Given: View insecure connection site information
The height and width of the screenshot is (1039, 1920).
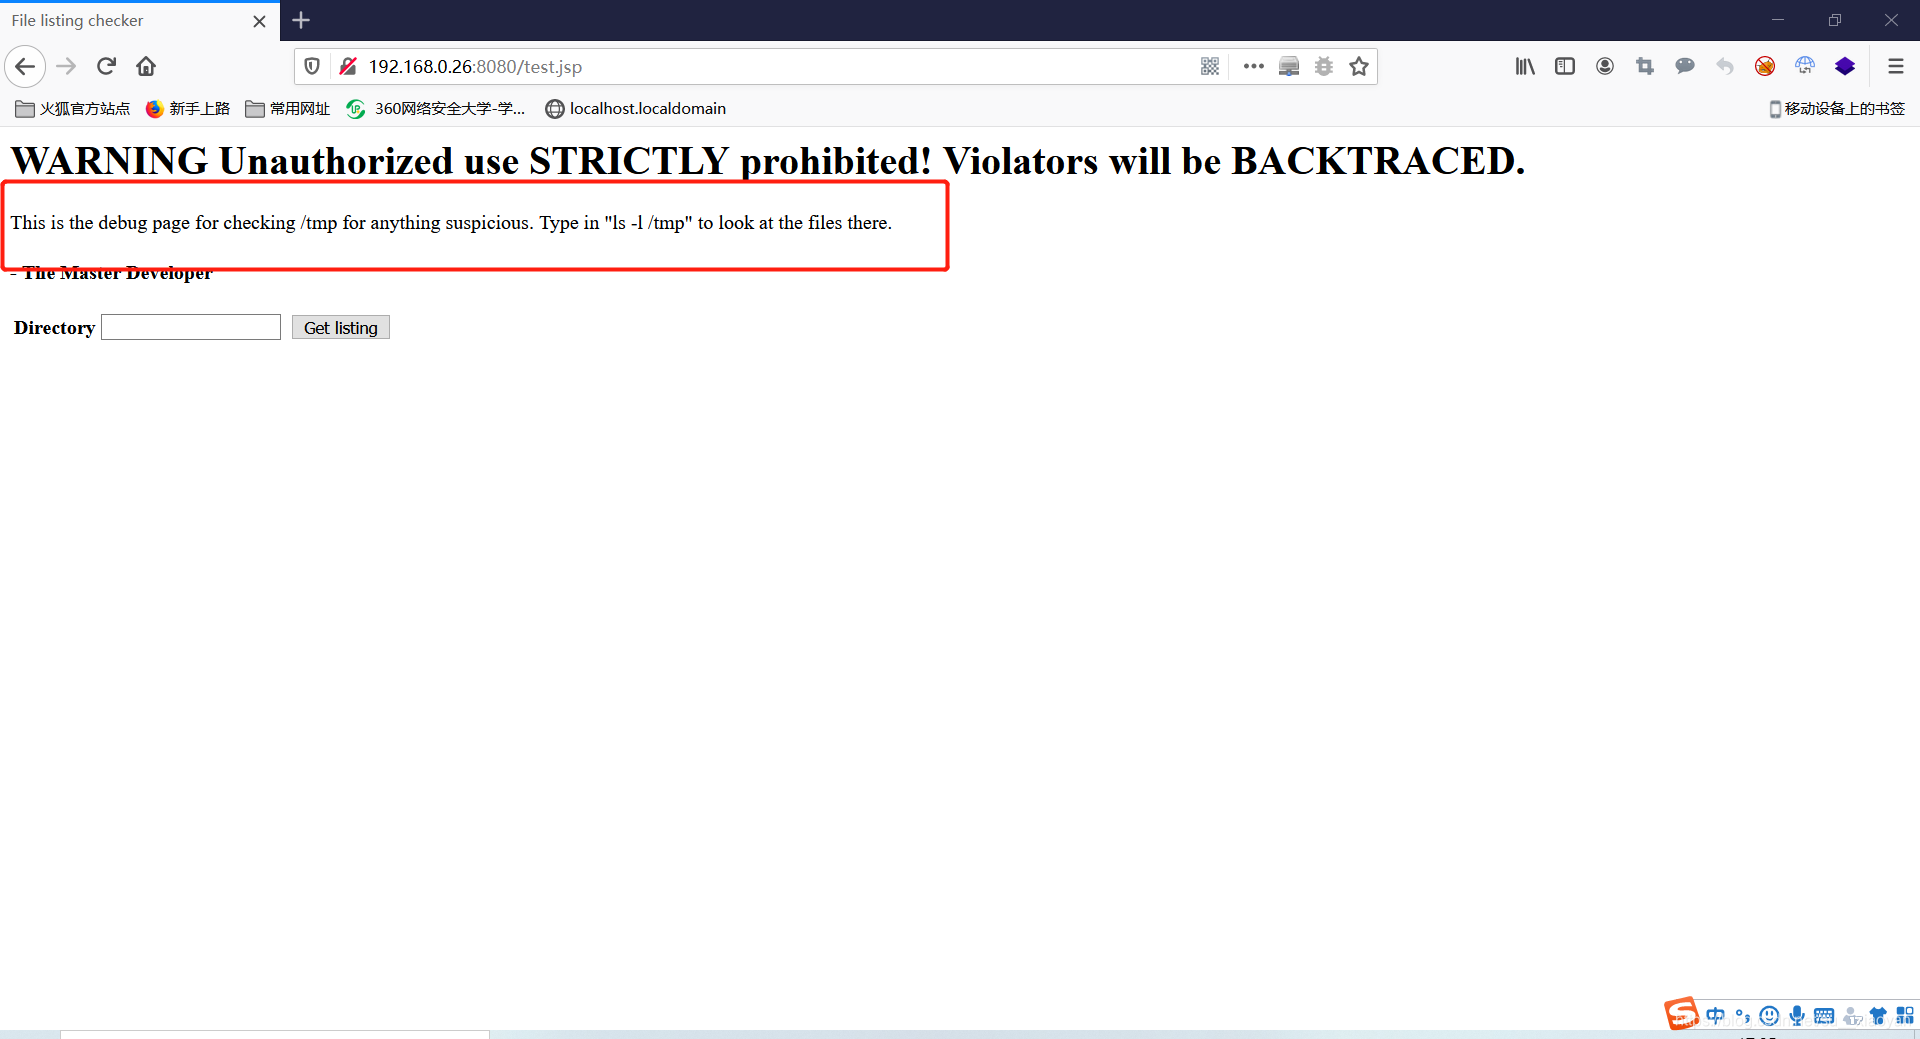Looking at the screenshot, I should click(x=348, y=67).
